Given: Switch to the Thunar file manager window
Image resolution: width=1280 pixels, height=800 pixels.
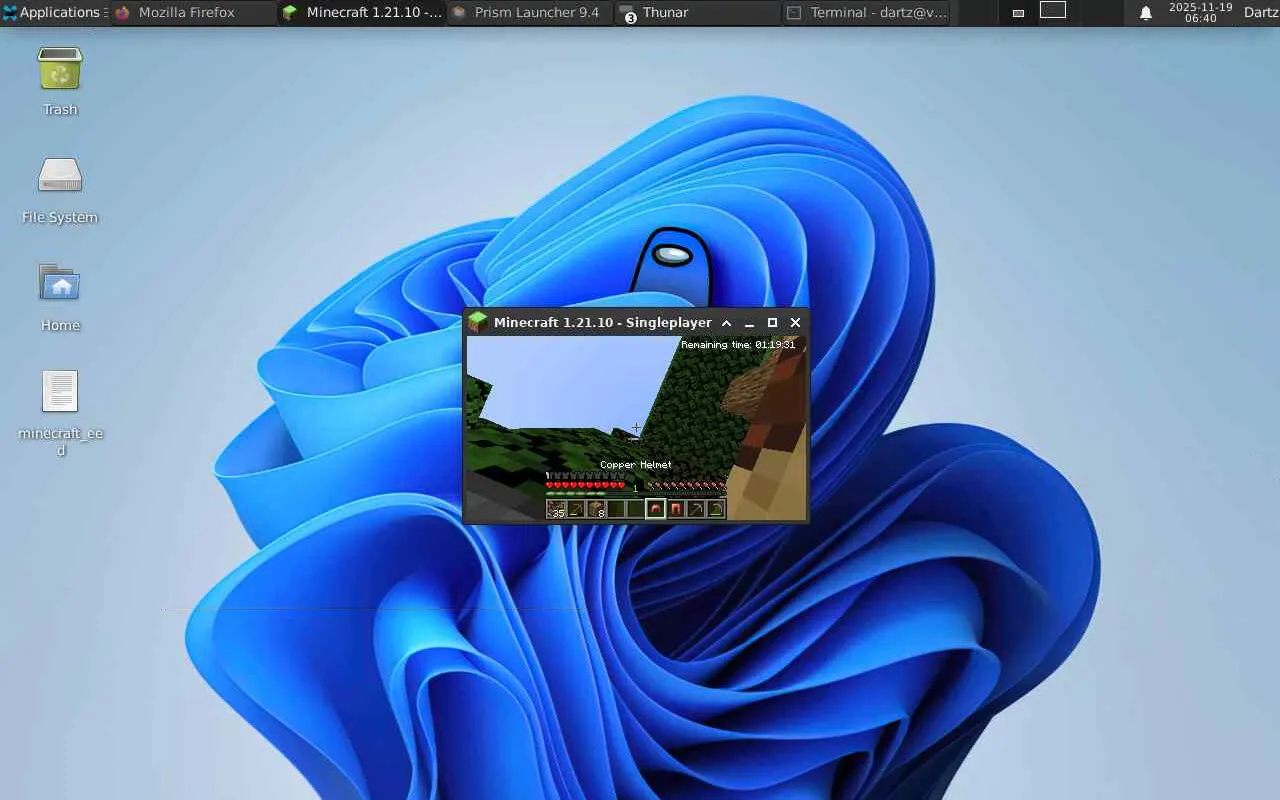Looking at the screenshot, I should [697, 13].
